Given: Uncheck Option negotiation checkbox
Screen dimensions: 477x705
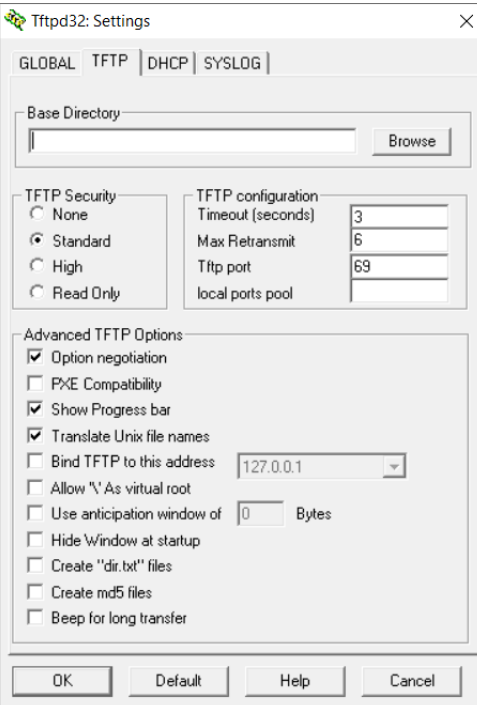Looking at the screenshot, I should tap(35, 357).
